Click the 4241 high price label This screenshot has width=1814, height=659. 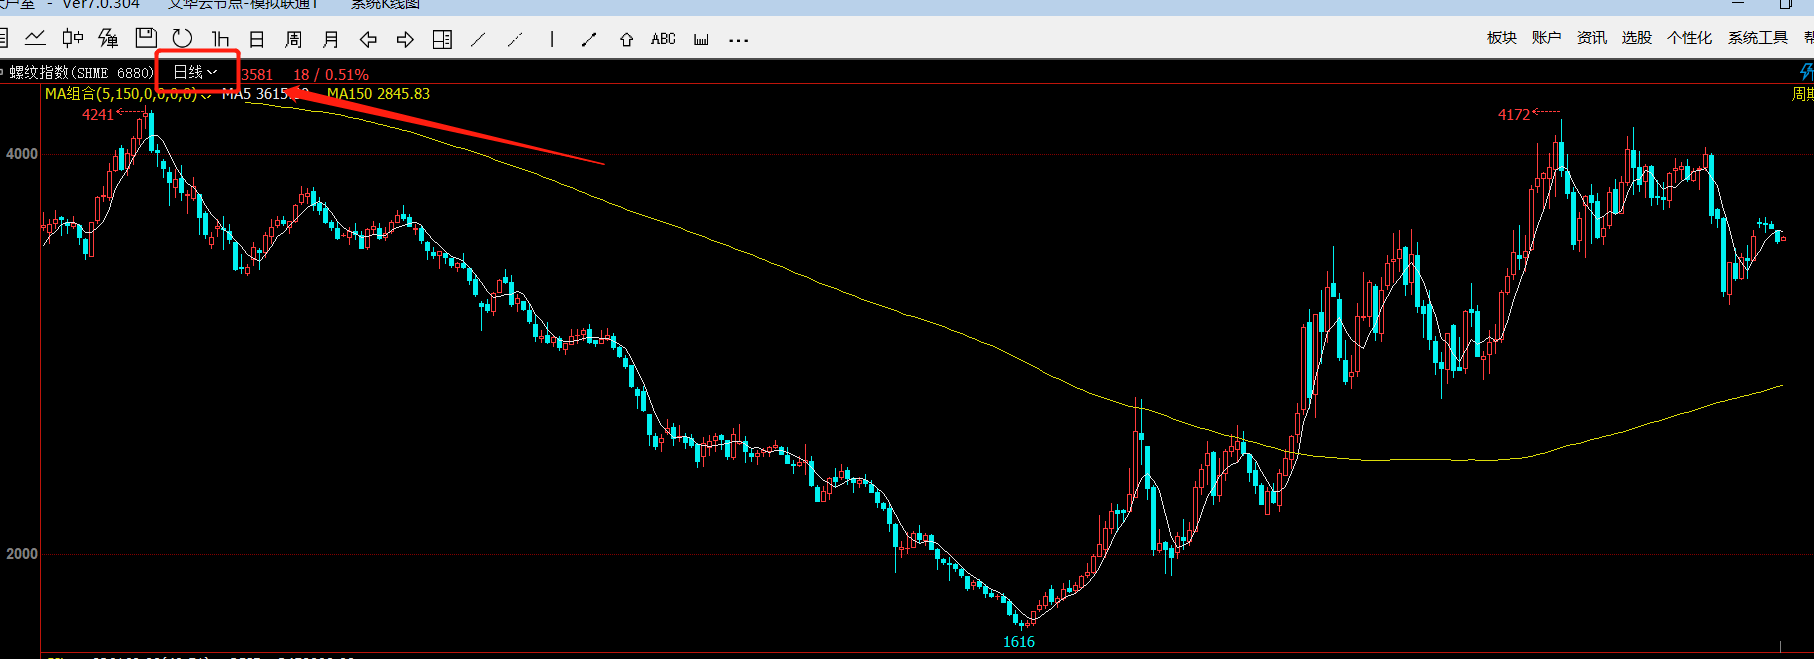[98, 115]
